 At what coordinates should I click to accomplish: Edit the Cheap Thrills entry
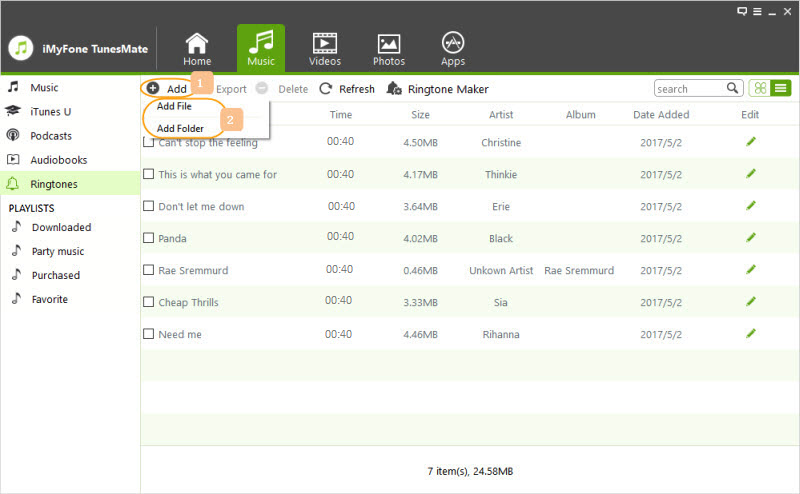click(x=751, y=302)
